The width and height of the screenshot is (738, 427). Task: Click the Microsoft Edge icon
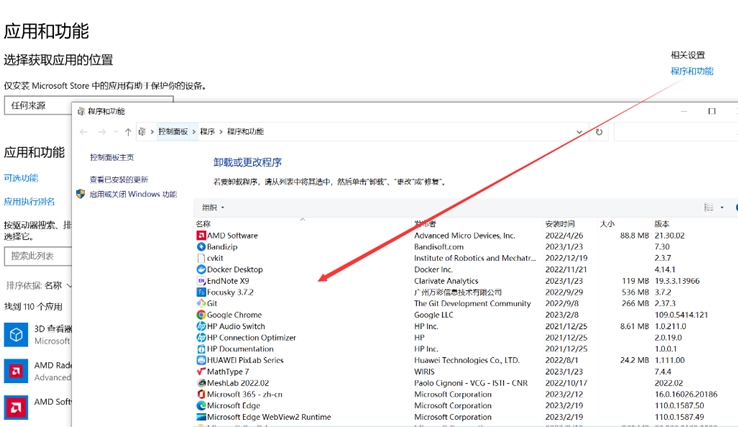pyautogui.click(x=201, y=405)
